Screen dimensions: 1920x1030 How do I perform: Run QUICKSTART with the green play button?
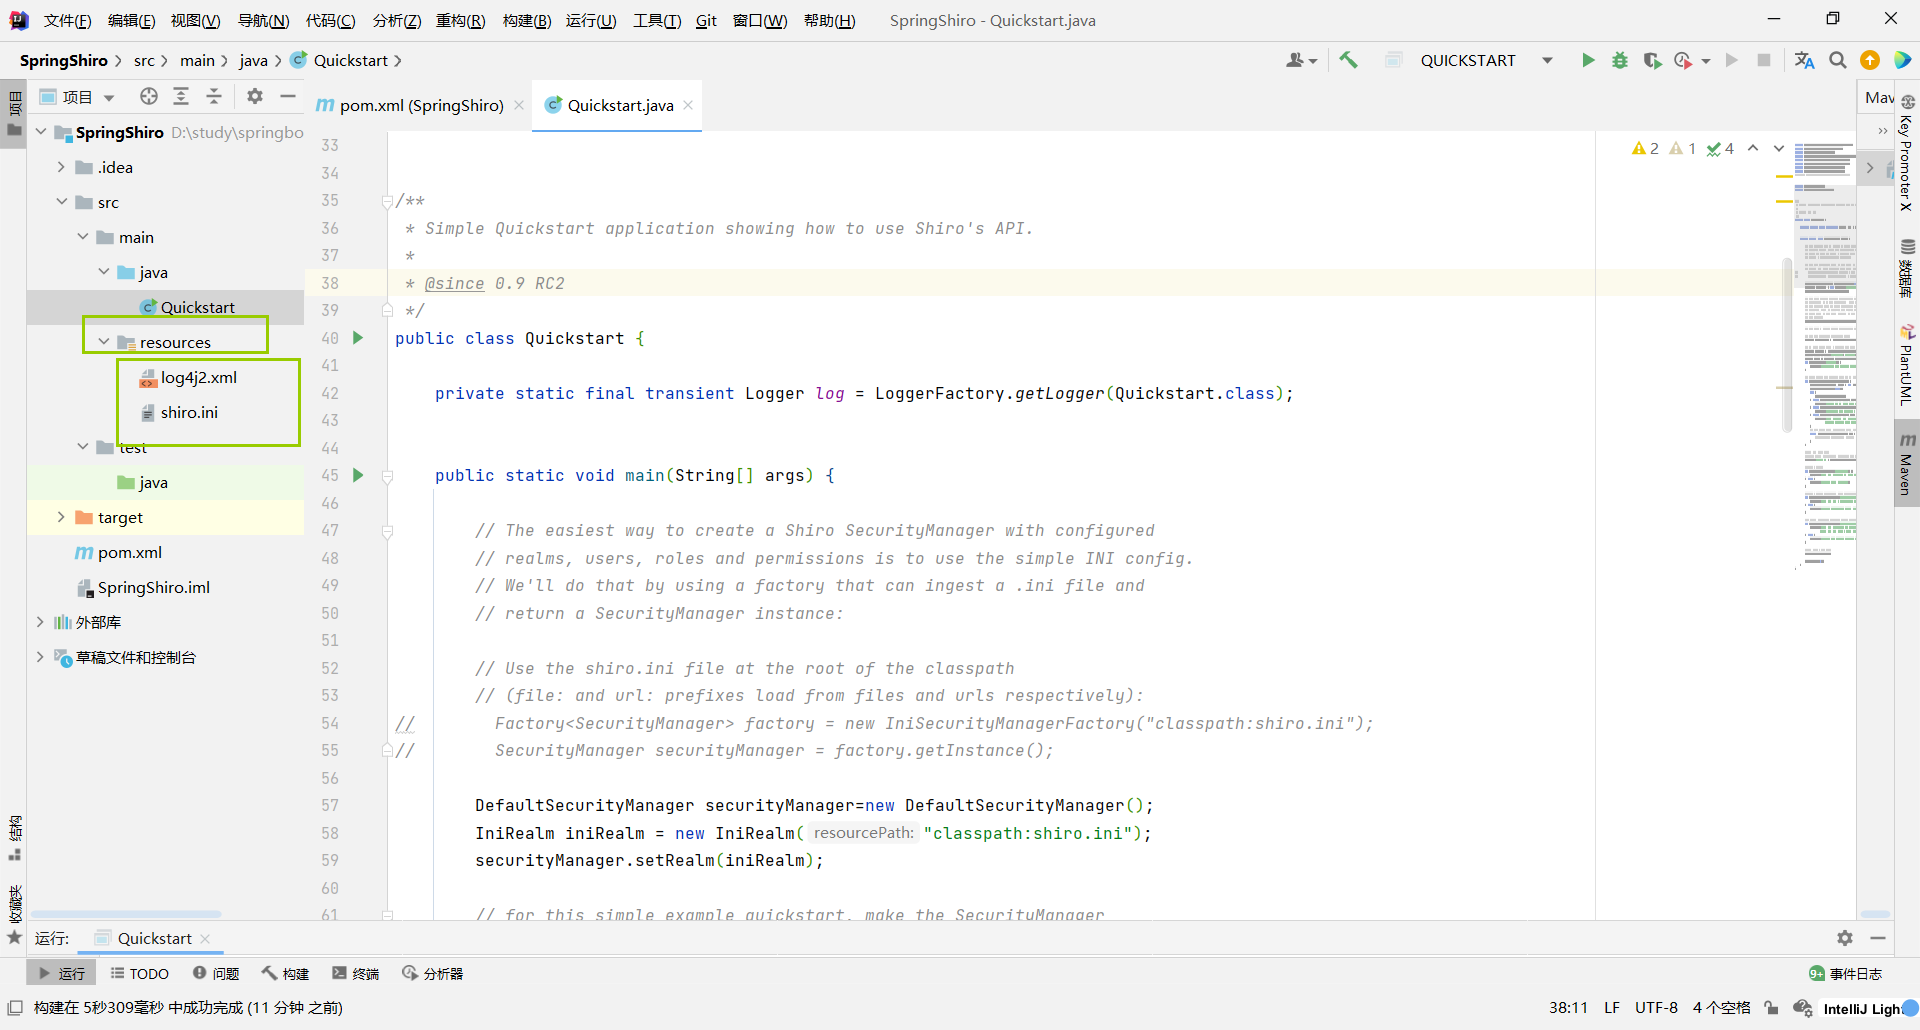pos(1587,60)
